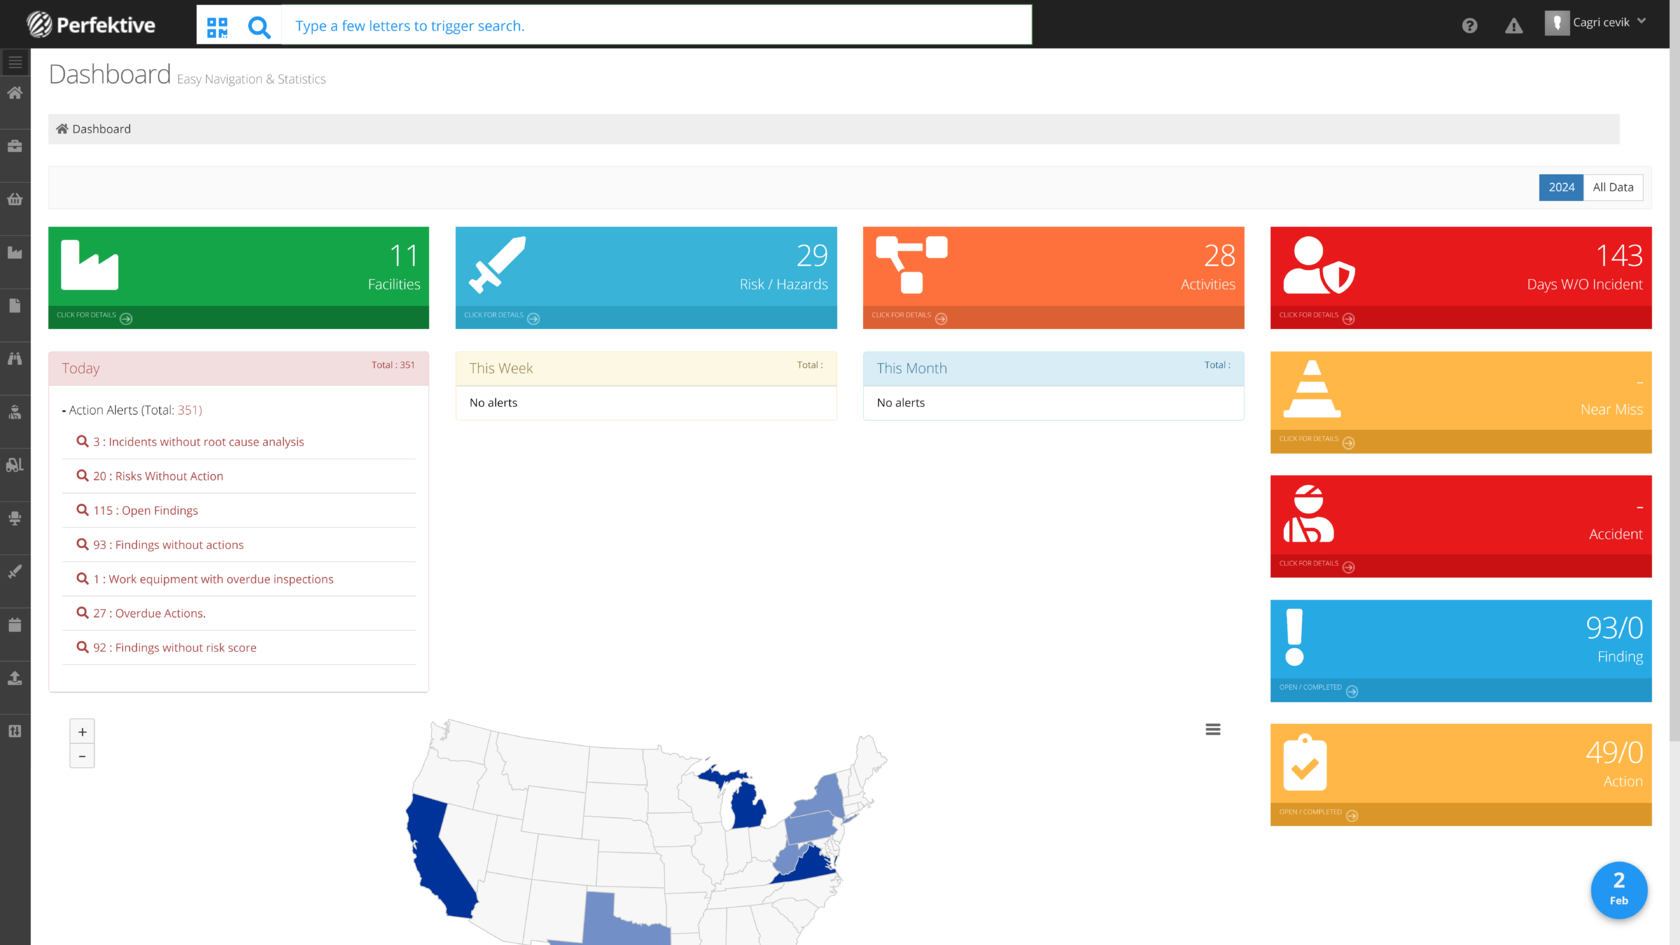
Task: Open the office chair sidebar icon
Action: point(15,518)
